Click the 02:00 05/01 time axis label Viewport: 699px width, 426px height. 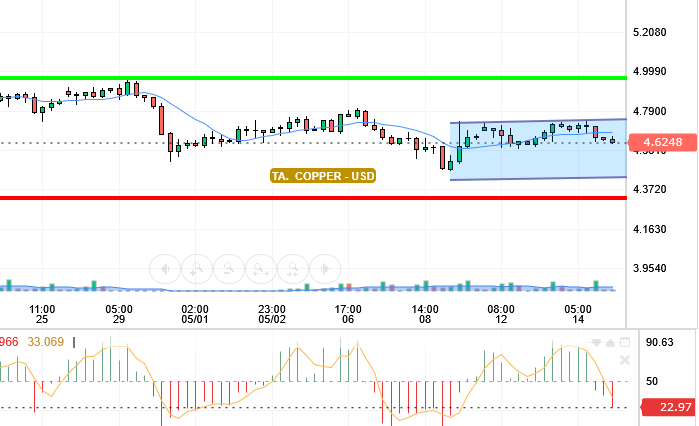click(x=195, y=314)
